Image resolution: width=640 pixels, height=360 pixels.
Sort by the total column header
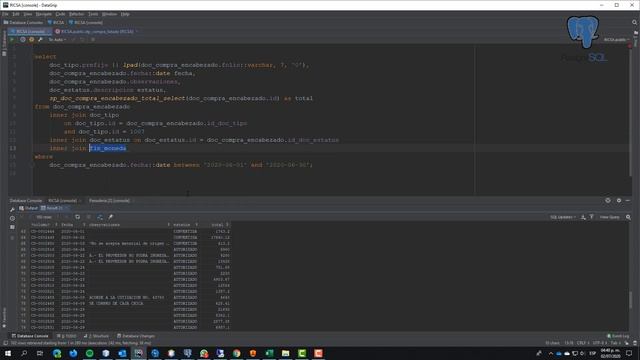(215, 225)
